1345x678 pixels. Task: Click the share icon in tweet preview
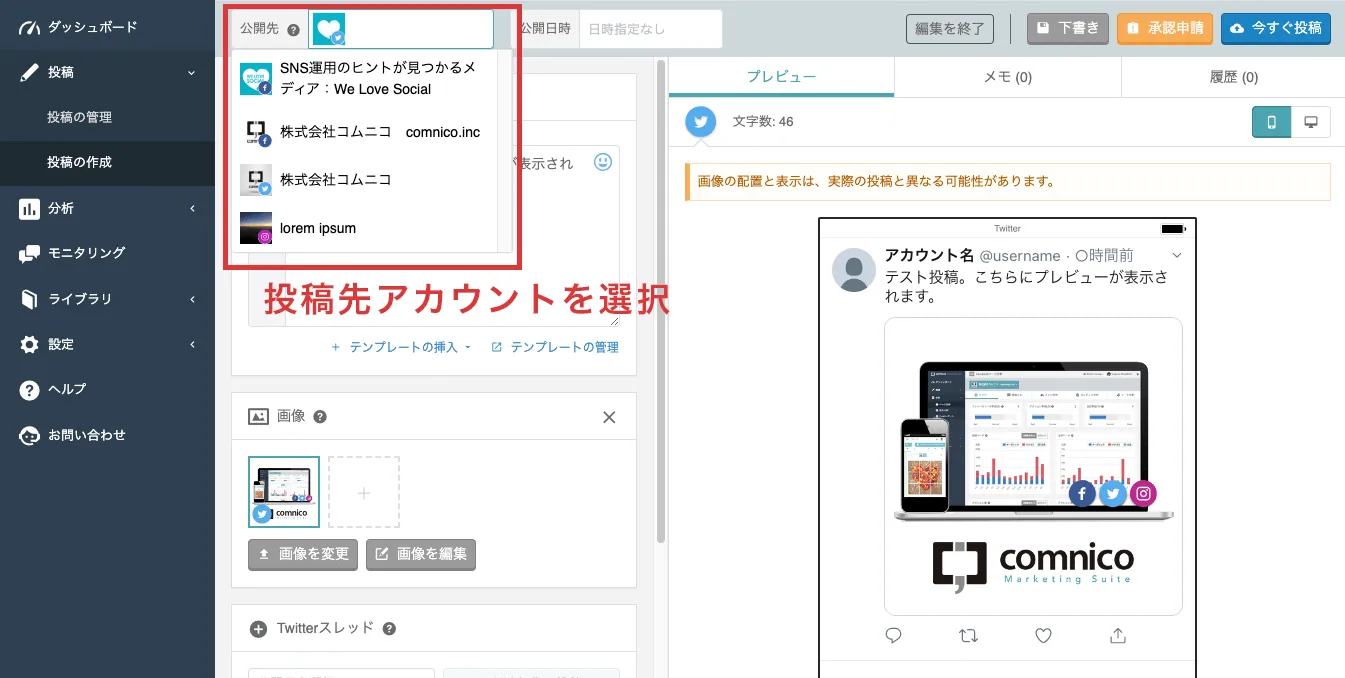1118,635
